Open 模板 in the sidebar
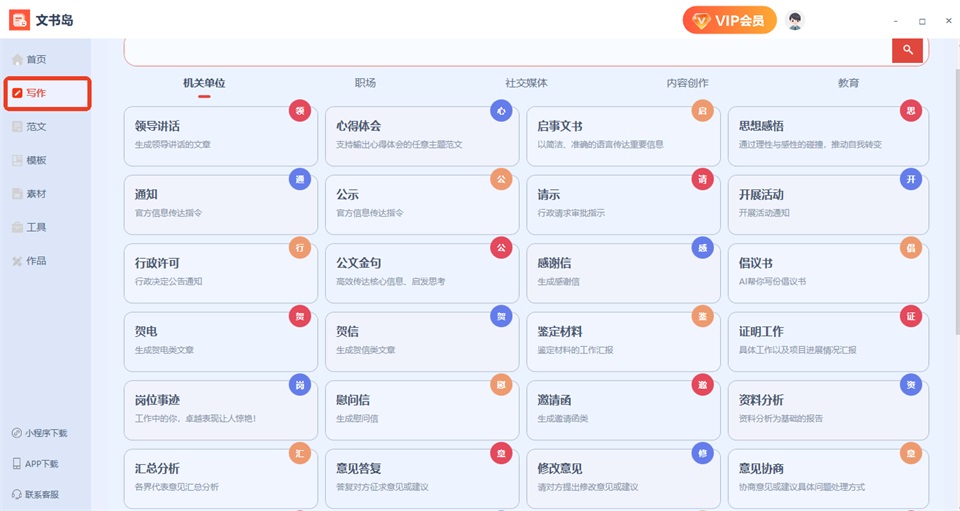The width and height of the screenshot is (960, 511). pos(29,160)
